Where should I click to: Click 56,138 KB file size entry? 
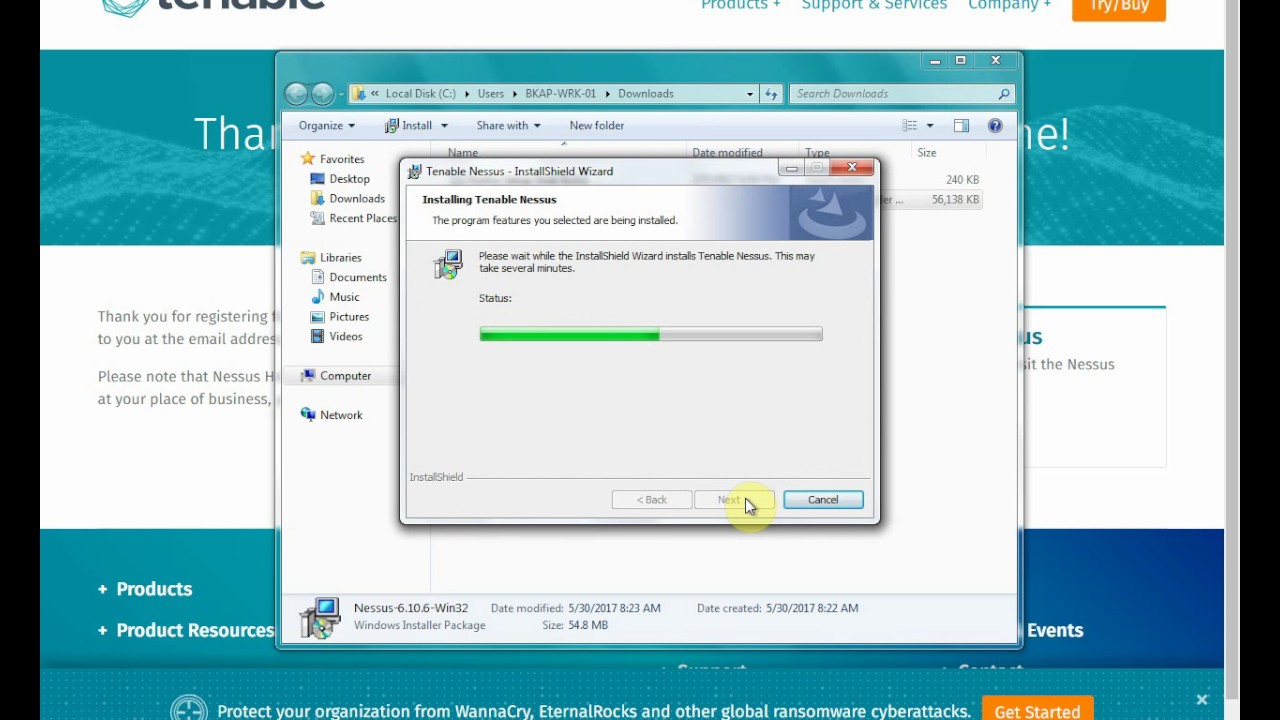pos(956,200)
